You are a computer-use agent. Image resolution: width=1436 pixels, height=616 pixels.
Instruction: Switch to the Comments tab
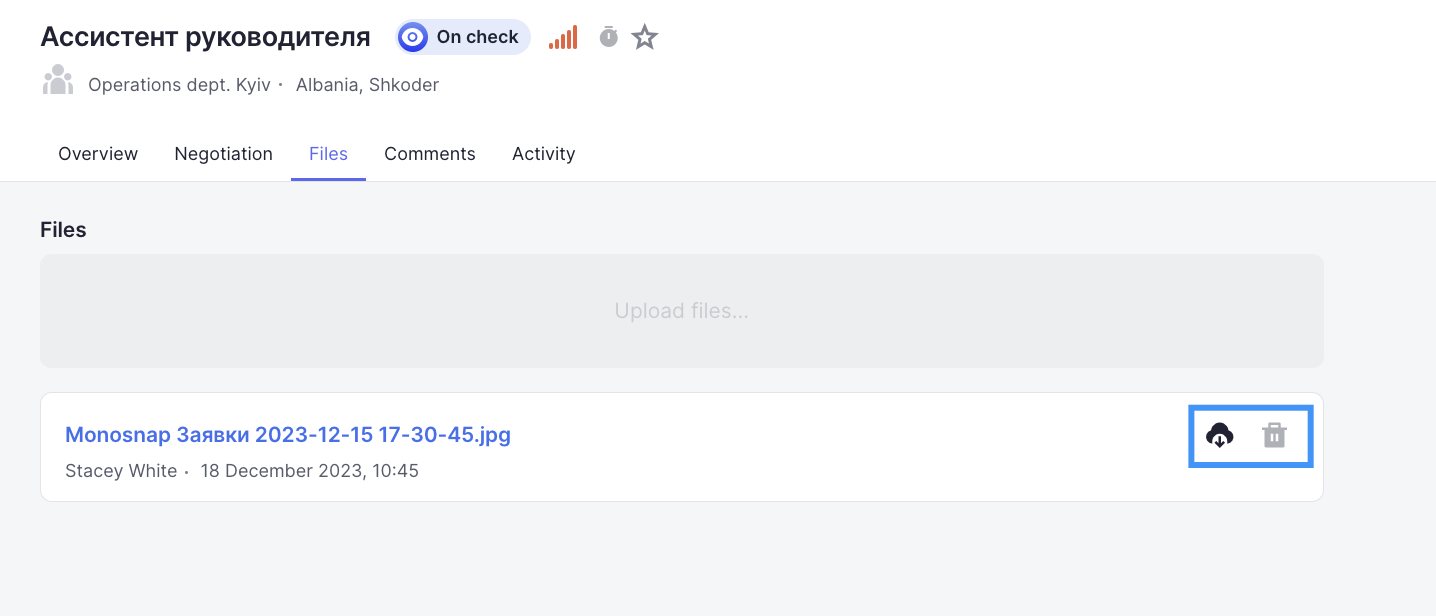coord(430,153)
